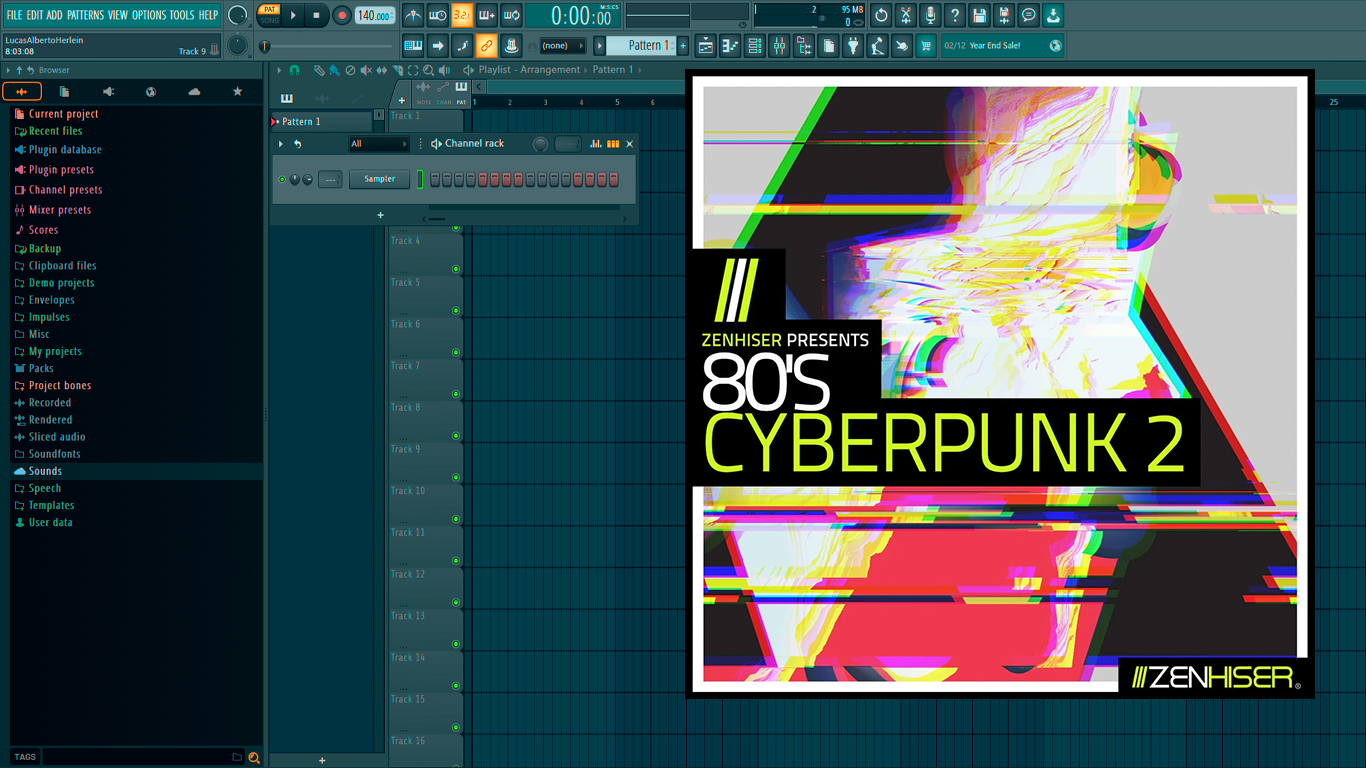Click the question mark help icon
Screen dimensions: 1366x768
click(x=955, y=15)
